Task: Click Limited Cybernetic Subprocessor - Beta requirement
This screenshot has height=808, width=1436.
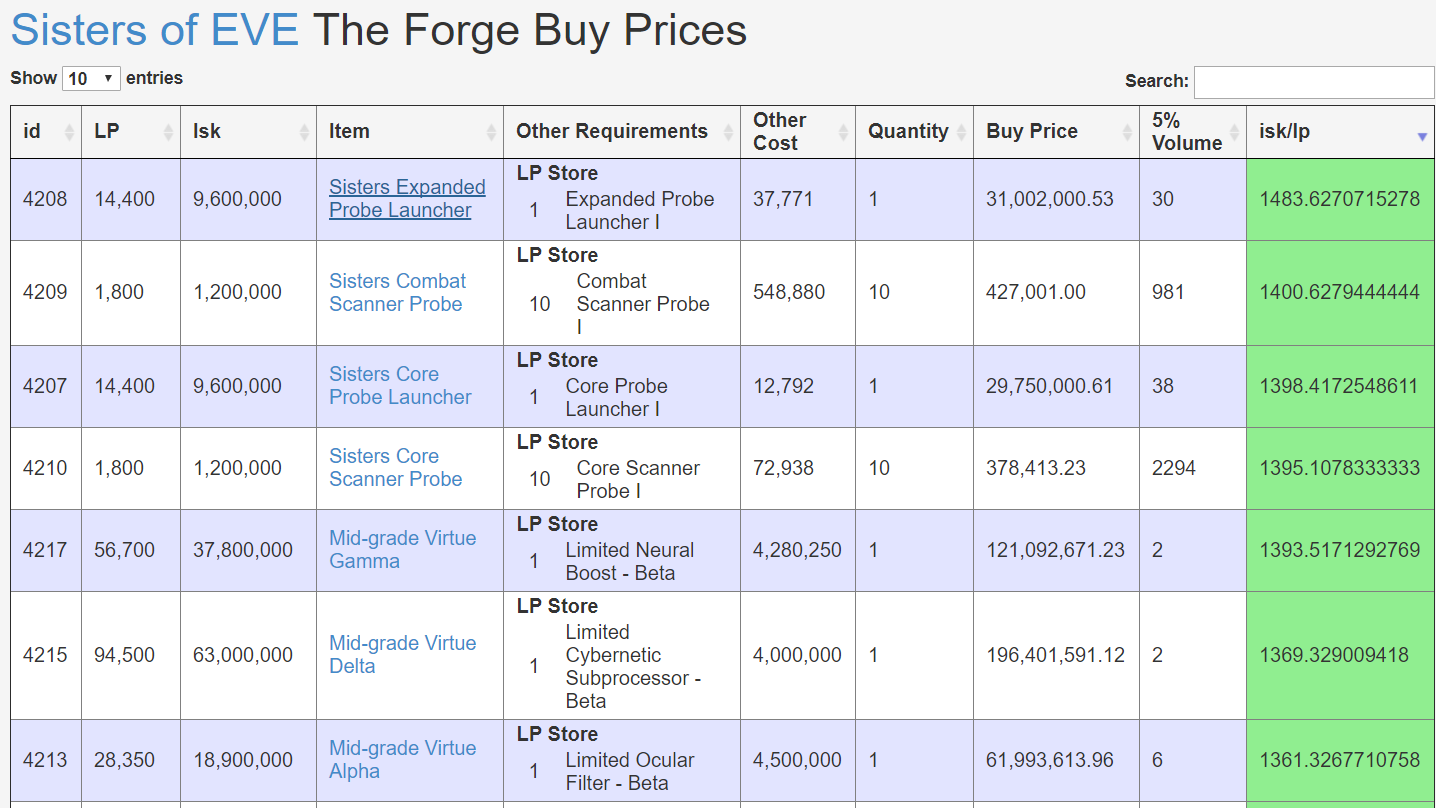Action: pyautogui.click(x=633, y=667)
